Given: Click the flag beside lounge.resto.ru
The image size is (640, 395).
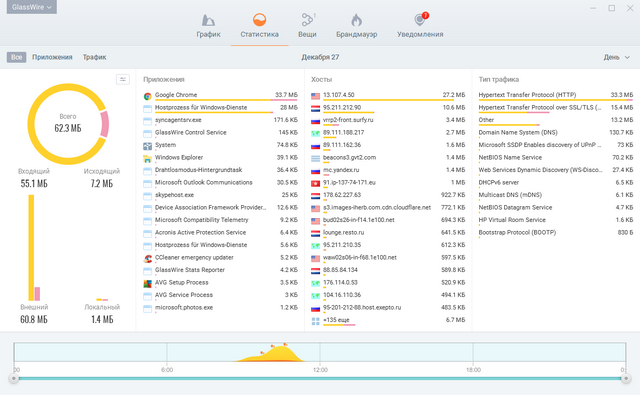Looking at the screenshot, I should coord(316,234).
